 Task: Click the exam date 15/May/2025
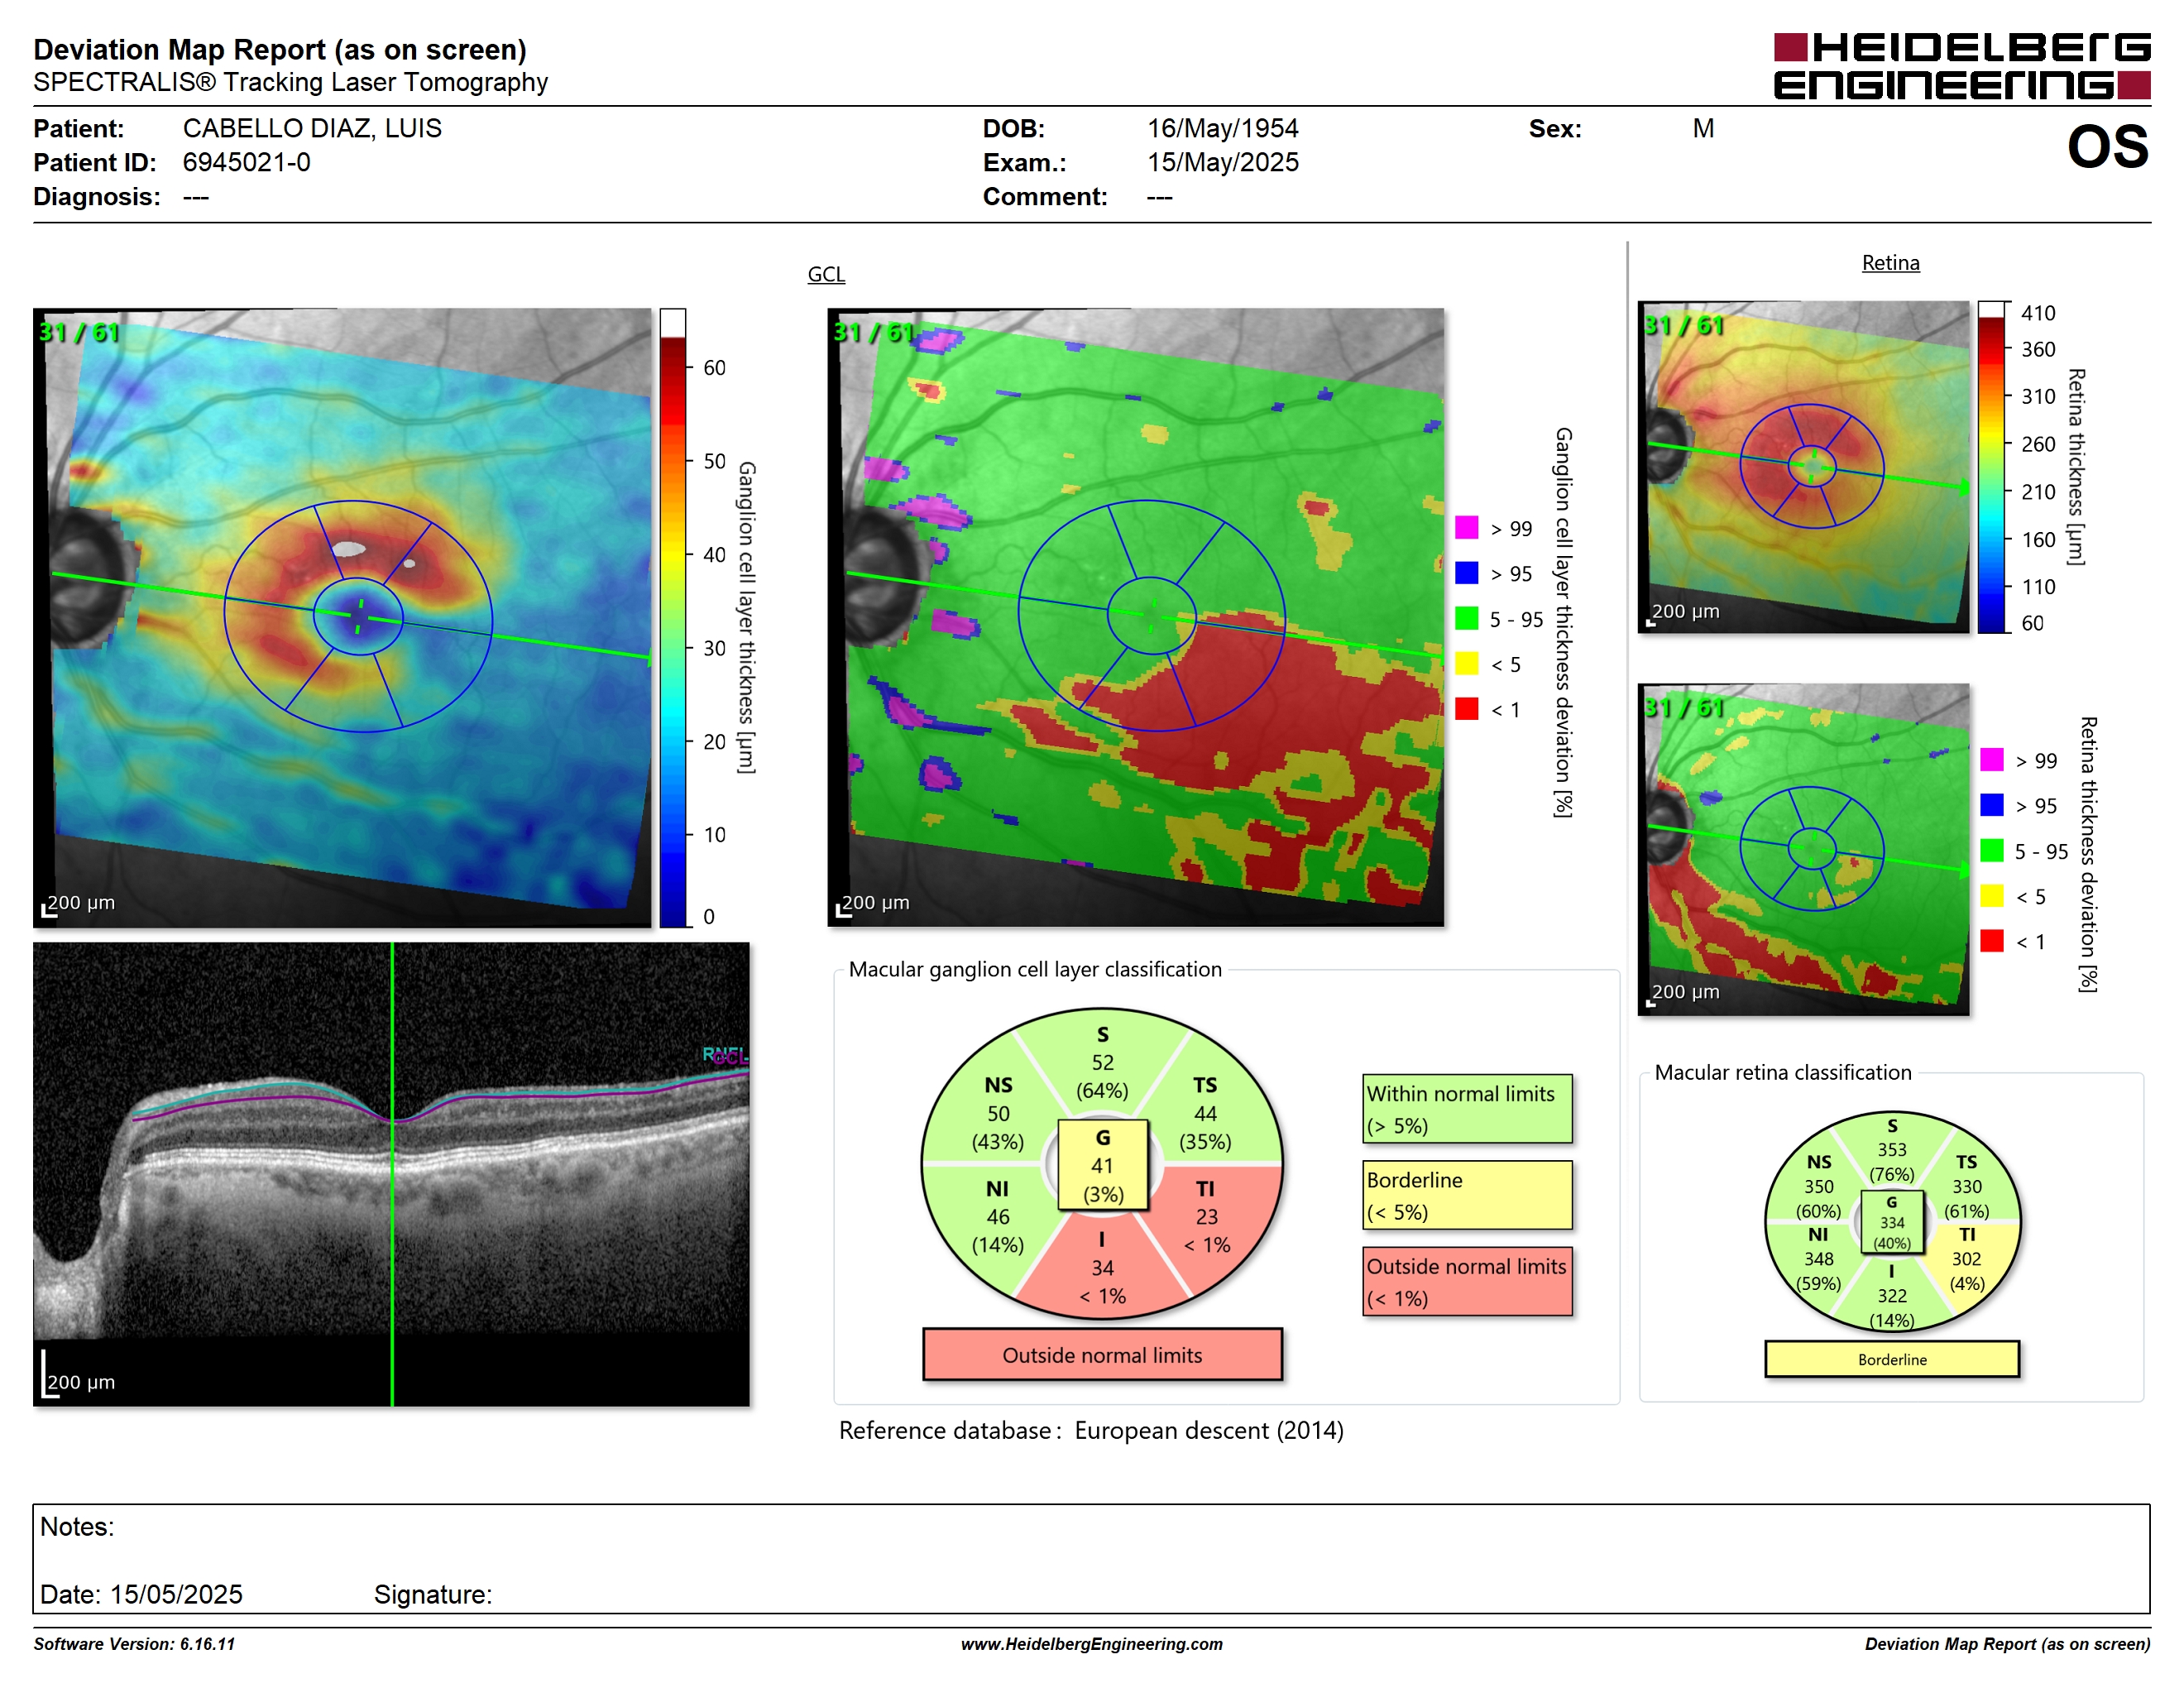[x=1222, y=162]
